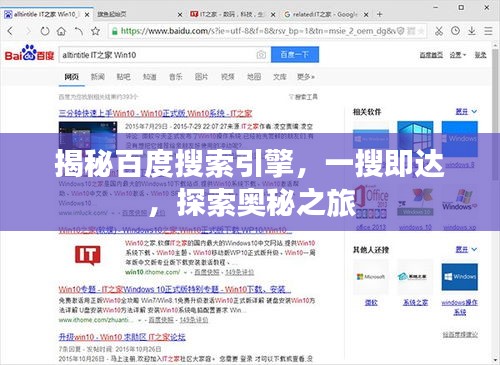This screenshot has width=500, height=365.
Task: Expand the 相关软件 panel with 展开
Action: 466,111
